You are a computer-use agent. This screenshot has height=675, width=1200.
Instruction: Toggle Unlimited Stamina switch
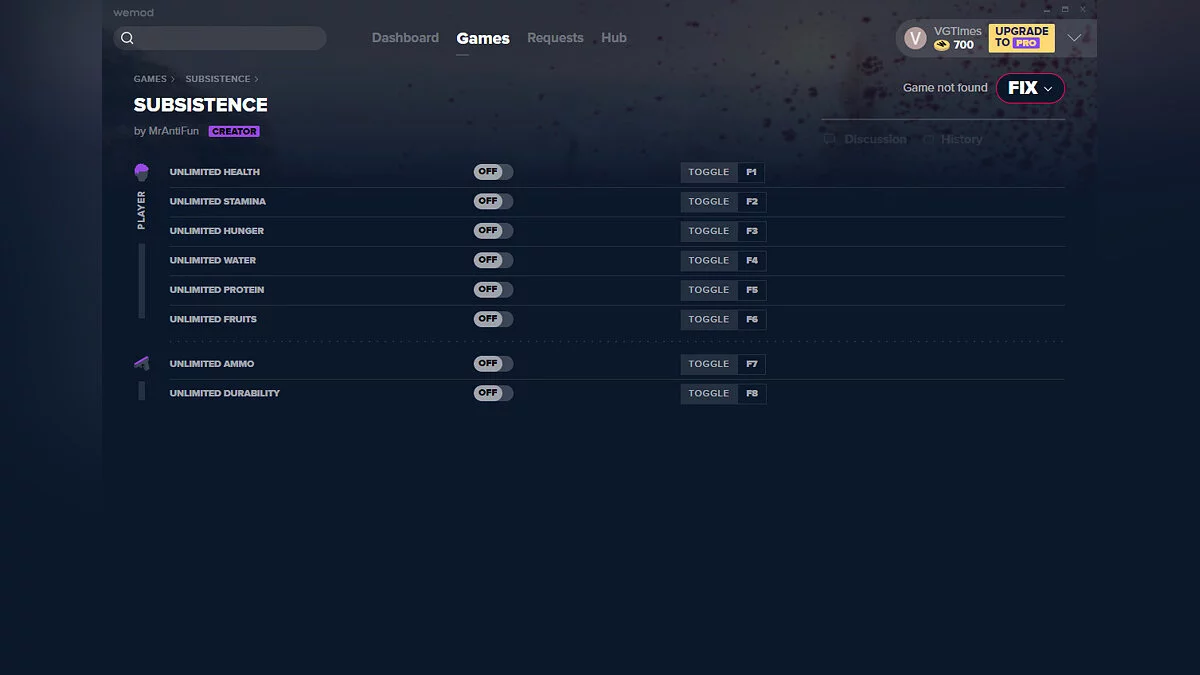pos(493,201)
